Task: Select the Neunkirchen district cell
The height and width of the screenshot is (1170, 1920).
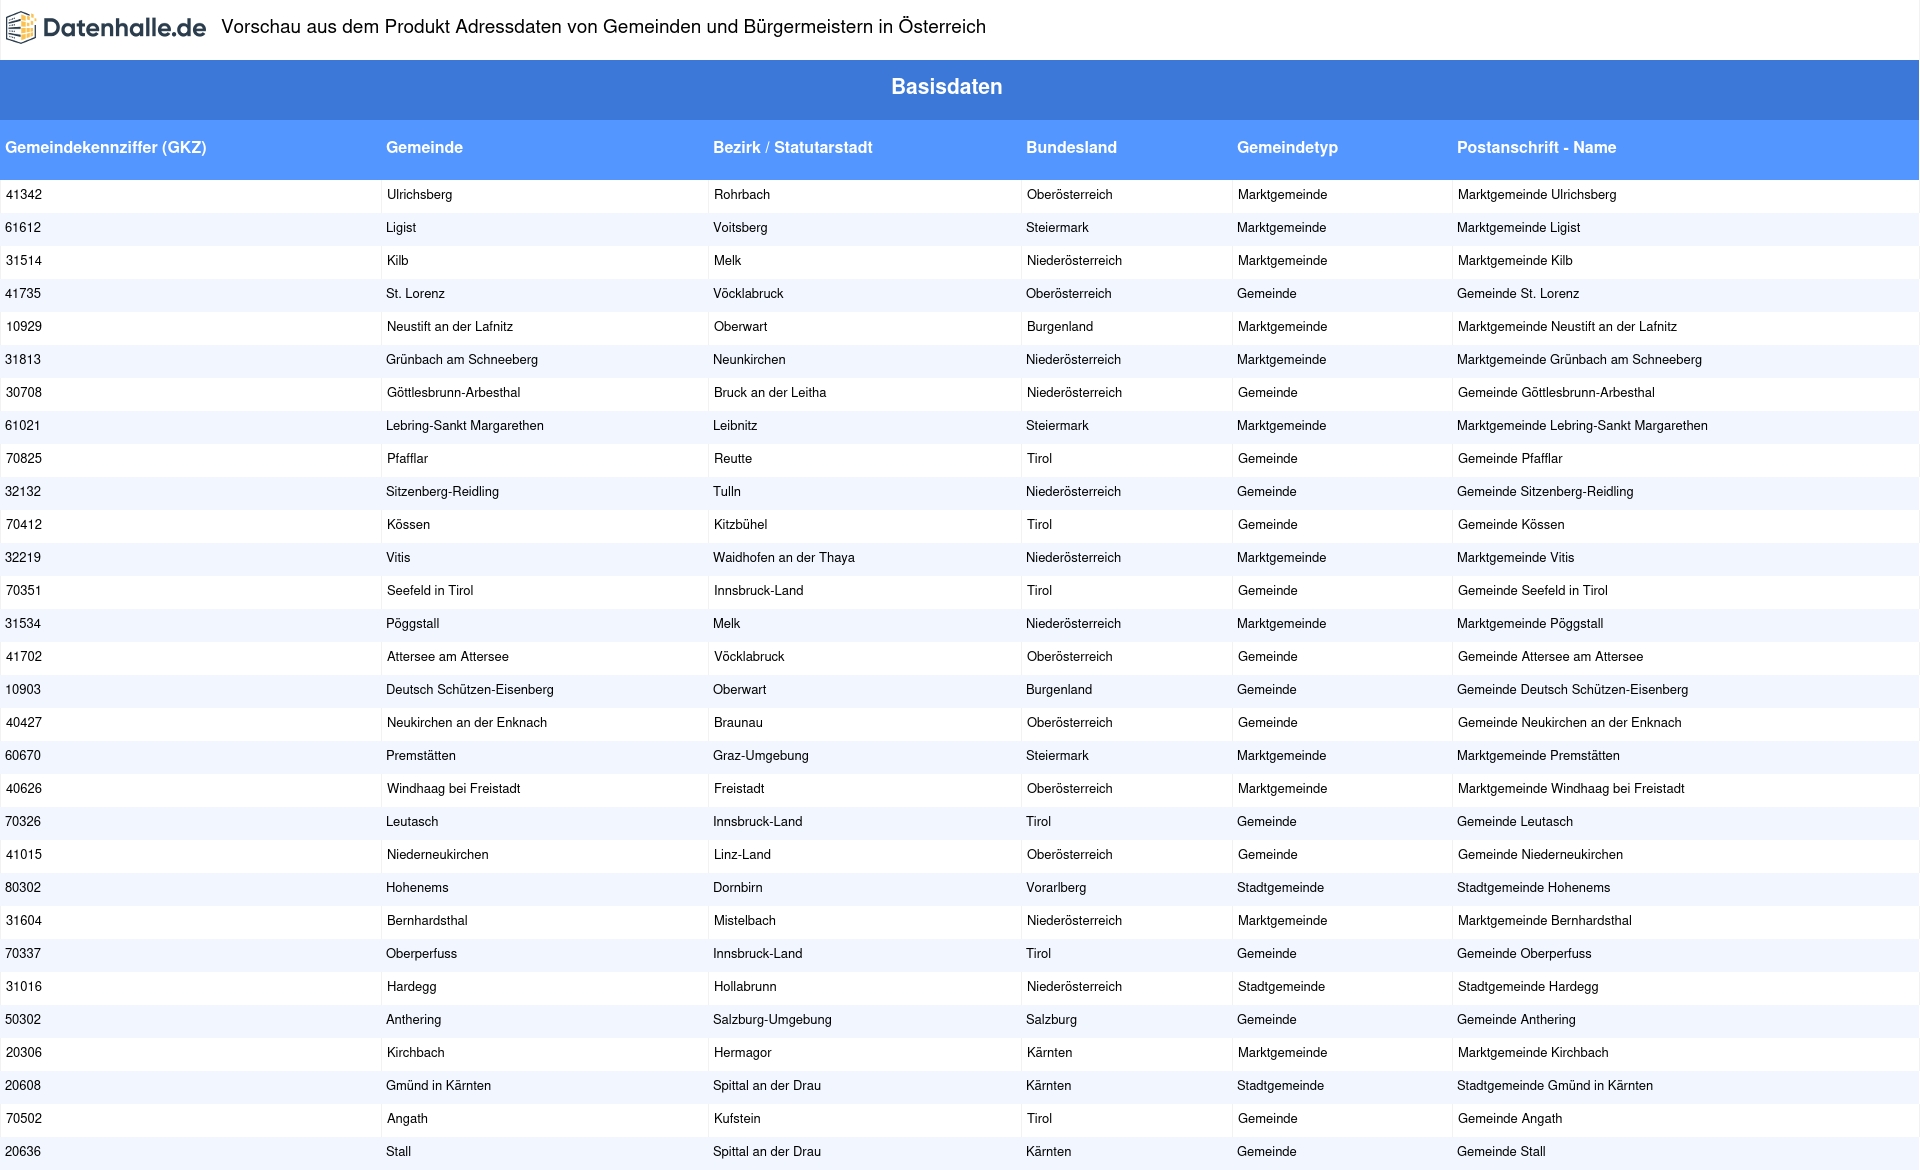Action: [865, 360]
